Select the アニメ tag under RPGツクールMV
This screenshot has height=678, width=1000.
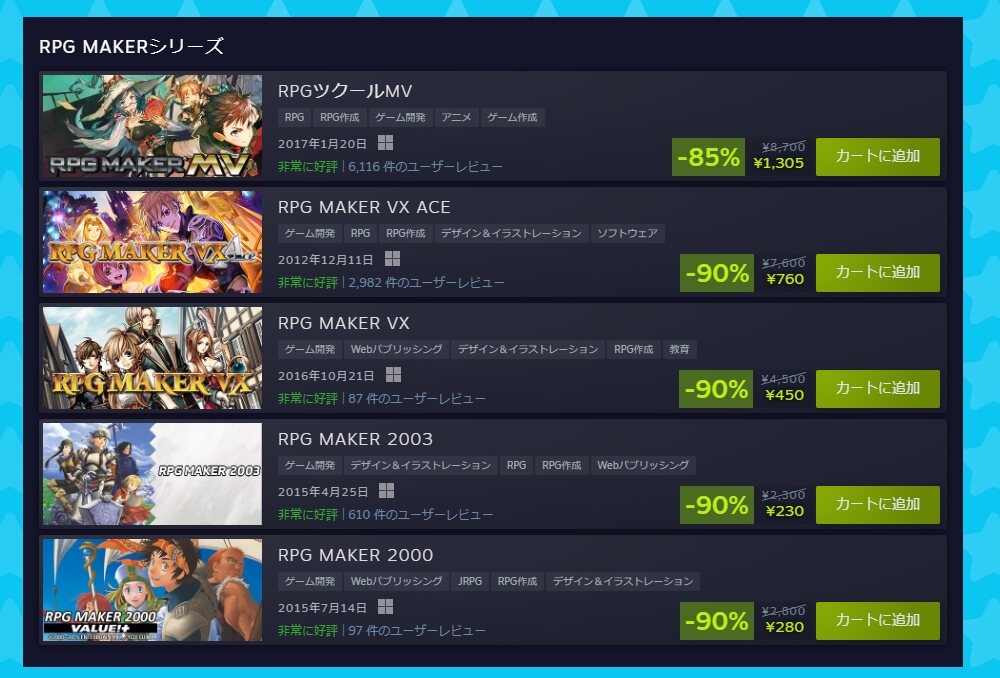(456, 117)
